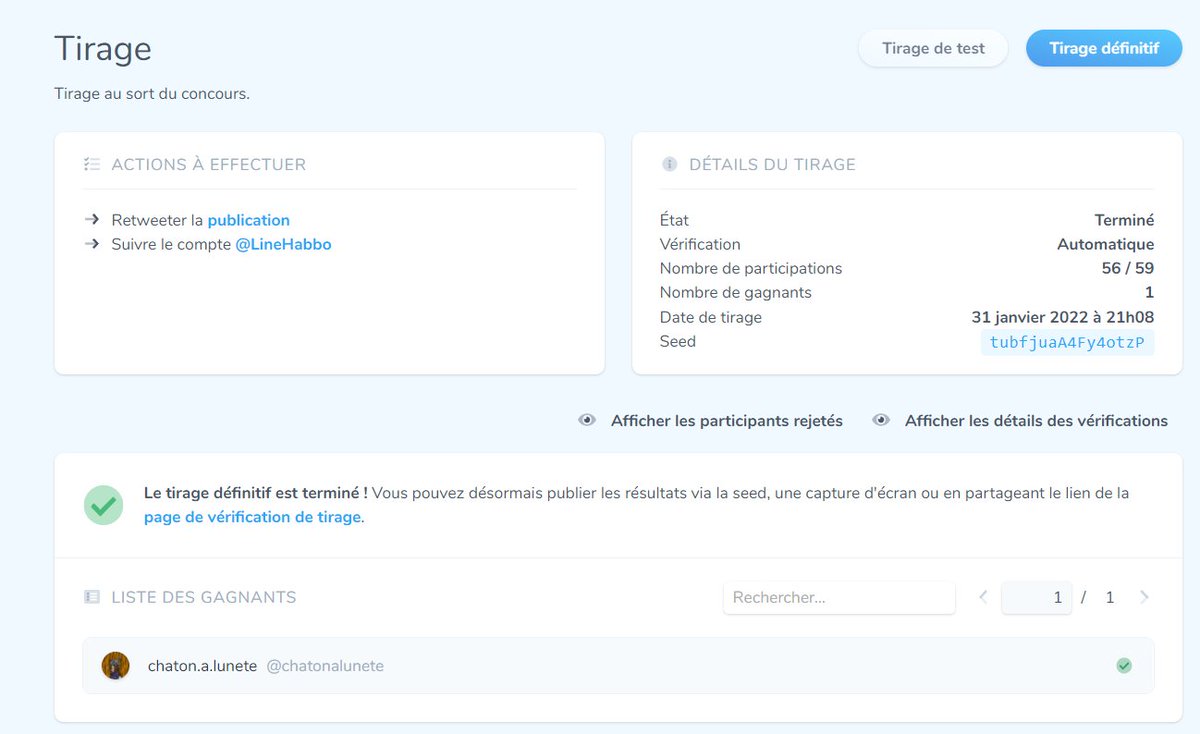Click the État value Terminé
The height and width of the screenshot is (734, 1200).
tap(1124, 220)
